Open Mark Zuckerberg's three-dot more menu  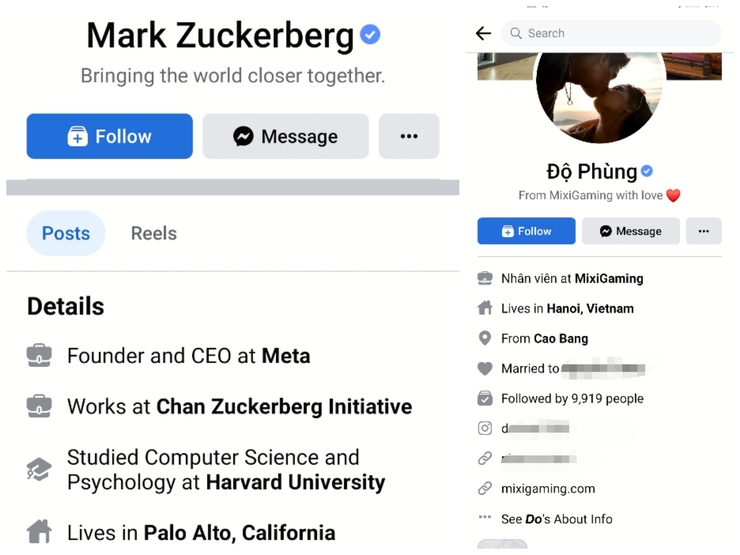409,136
